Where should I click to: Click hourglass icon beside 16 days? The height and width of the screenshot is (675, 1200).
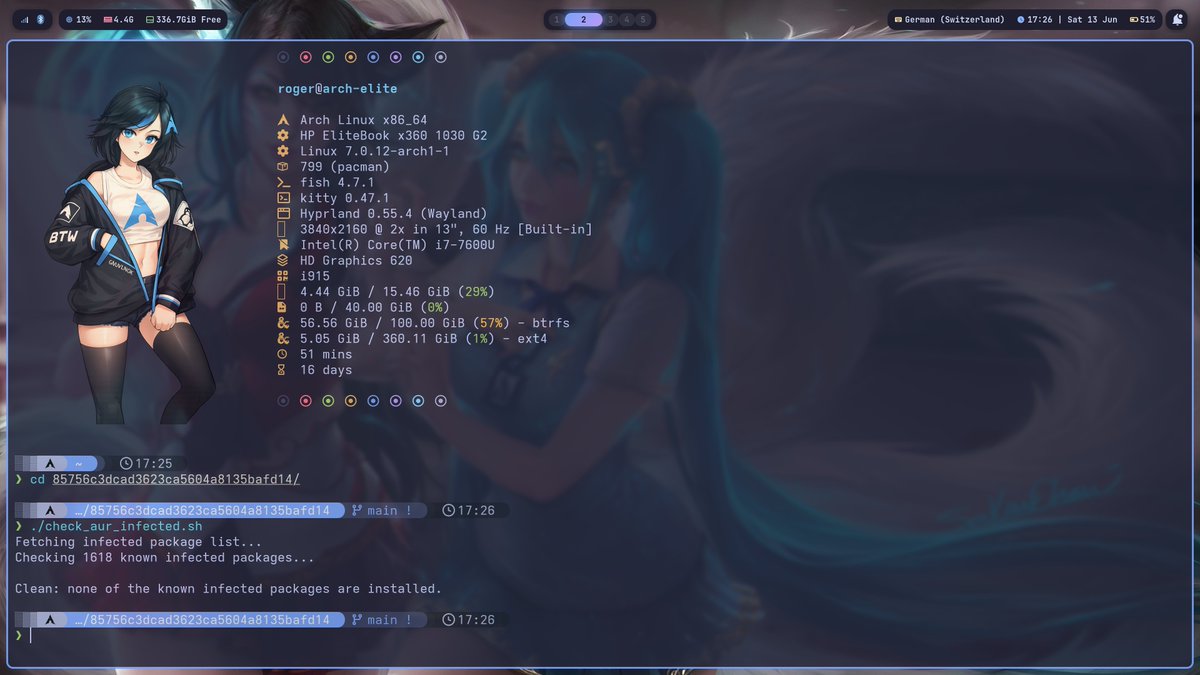tap(283, 370)
